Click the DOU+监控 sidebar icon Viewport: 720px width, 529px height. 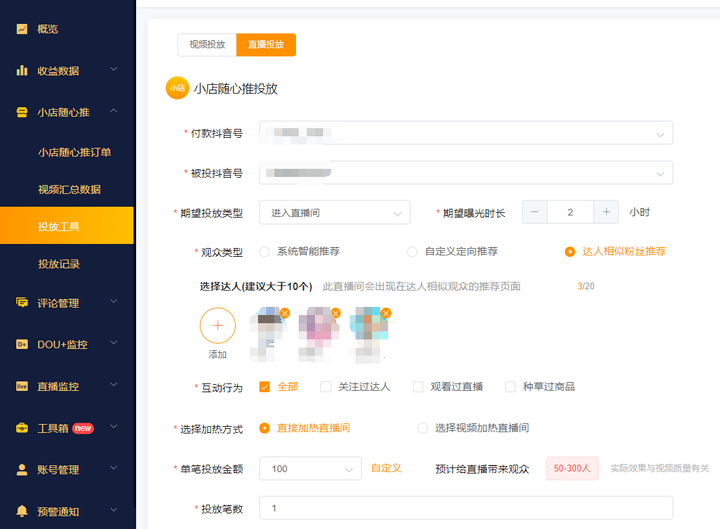tap(22, 344)
